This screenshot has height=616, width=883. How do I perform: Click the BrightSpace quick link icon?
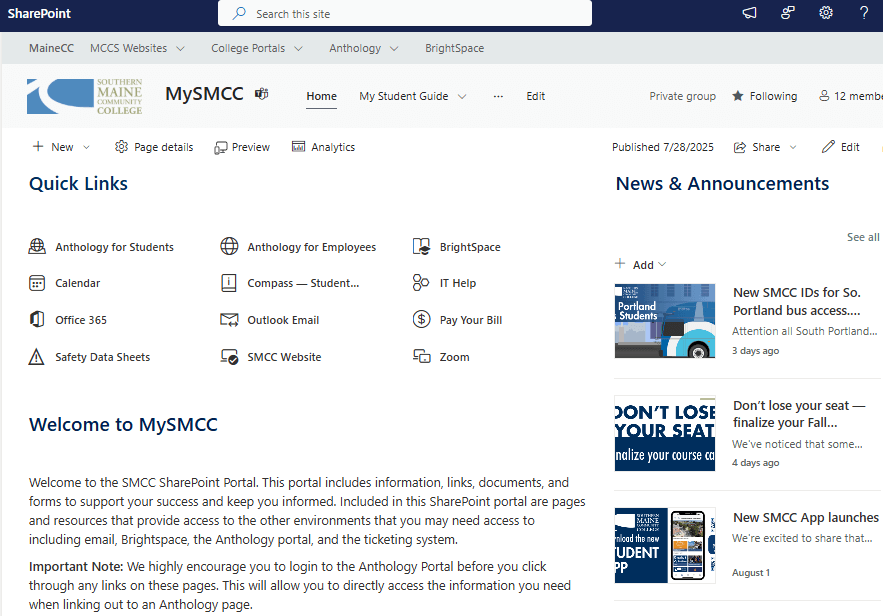click(x=422, y=247)
